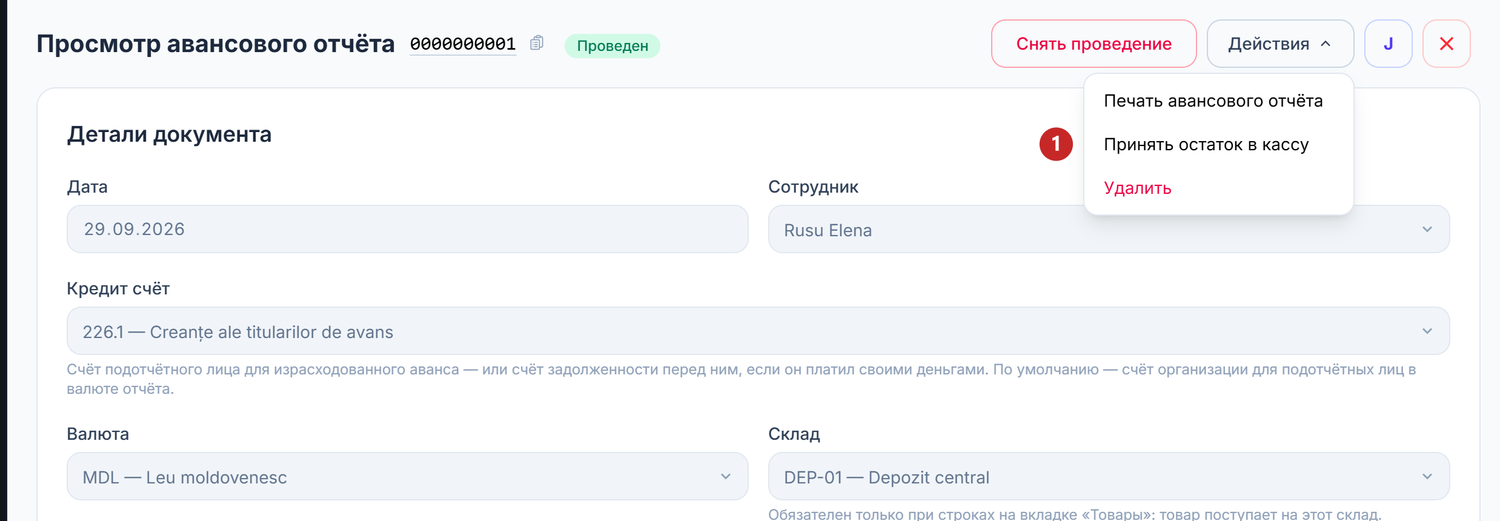The width and height of the screenshot is (1500, 521).
Task: Click the document number 0000000001
Action: tap(462, 44)
